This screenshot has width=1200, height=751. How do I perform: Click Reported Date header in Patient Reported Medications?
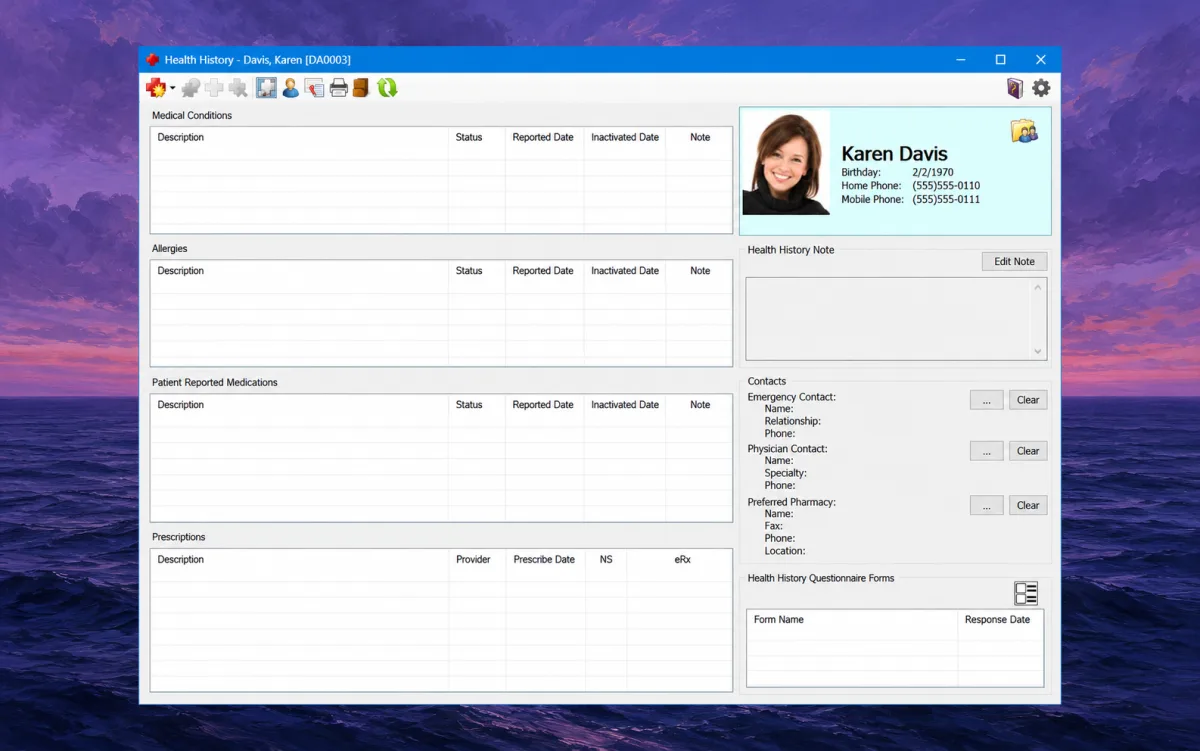click(544, 405)
